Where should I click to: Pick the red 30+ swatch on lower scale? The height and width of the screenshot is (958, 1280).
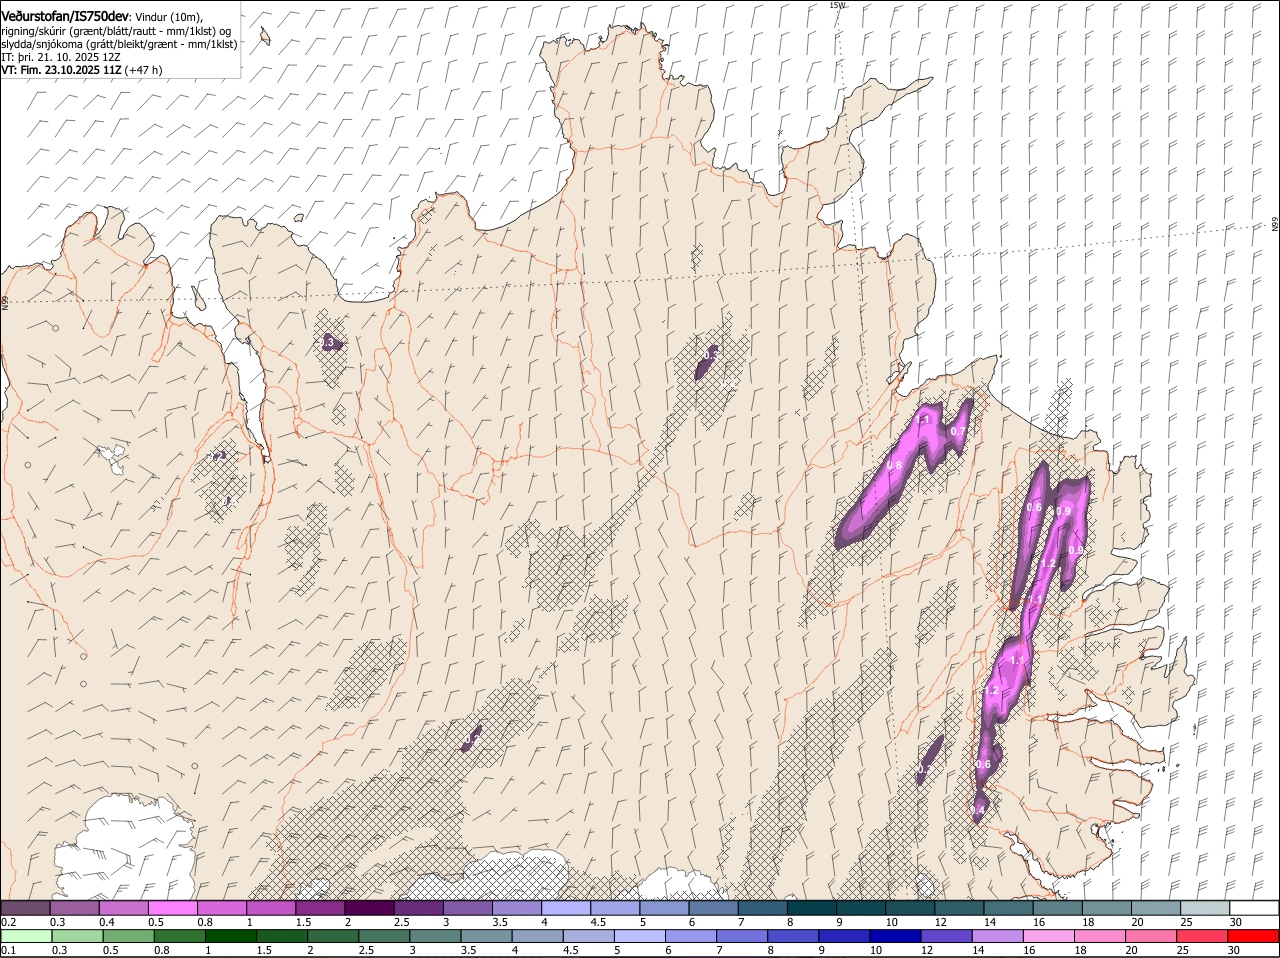pyautogui.click(x=1253, y=936)
